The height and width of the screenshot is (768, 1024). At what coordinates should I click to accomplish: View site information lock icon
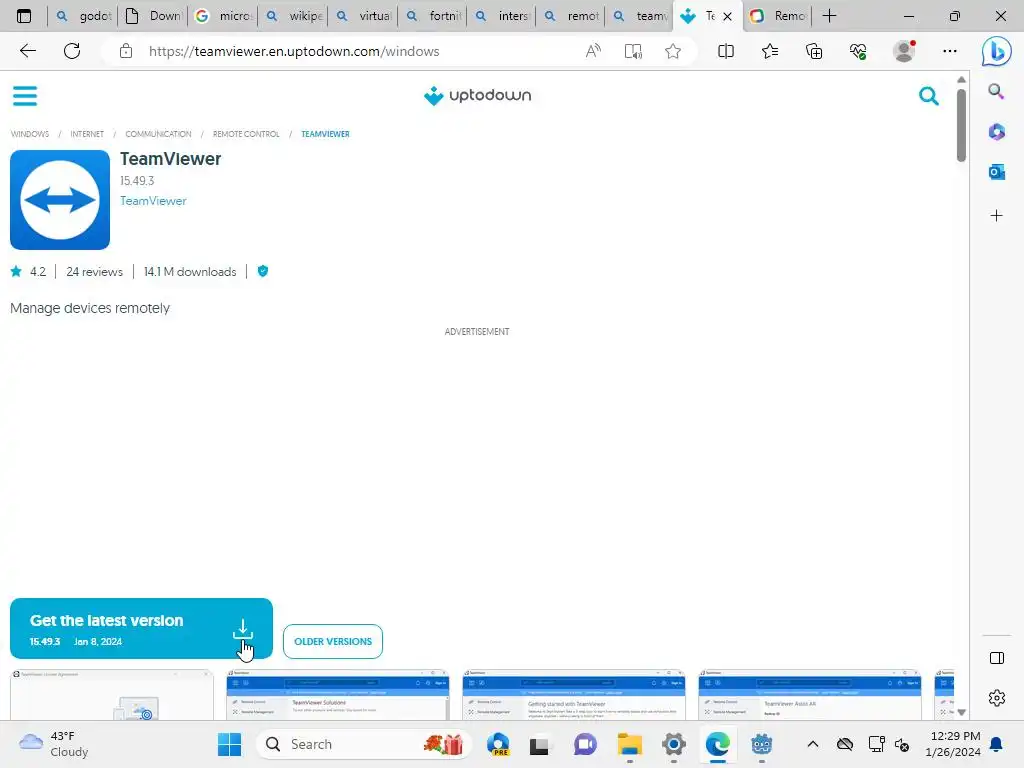(x=125, y=51)
